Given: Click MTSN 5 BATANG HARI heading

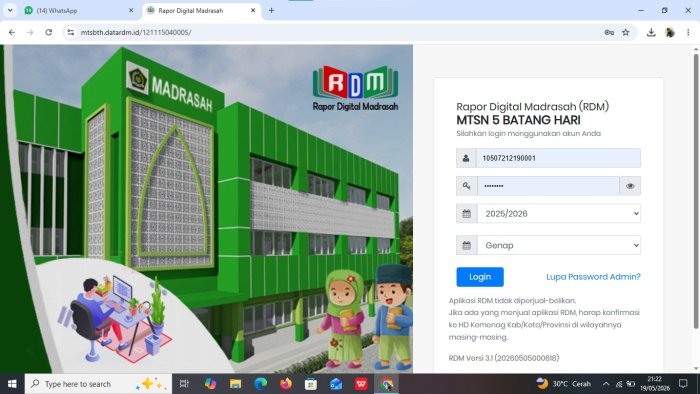Looking at the screenshot, I should pos(518,120).
